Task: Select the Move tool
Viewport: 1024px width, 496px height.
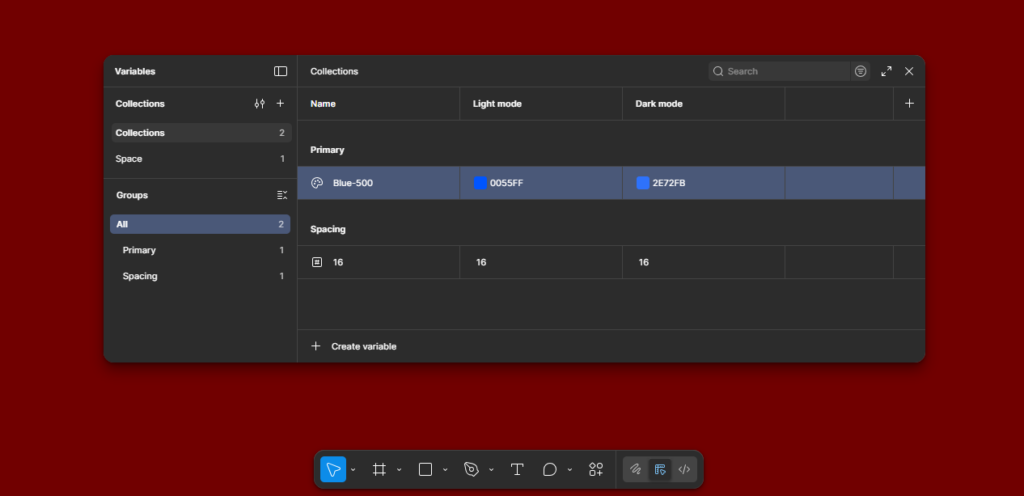Action: click(333, 469)
